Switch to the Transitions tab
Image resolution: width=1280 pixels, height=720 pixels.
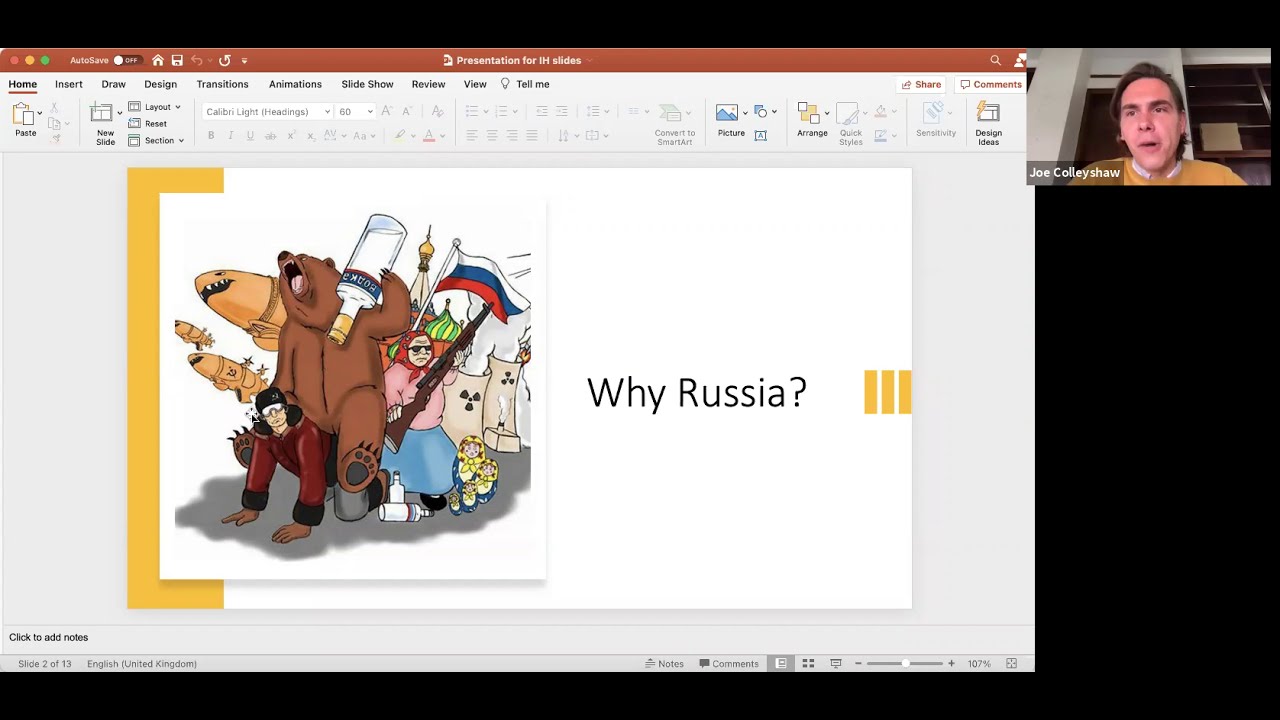point(222,84)
